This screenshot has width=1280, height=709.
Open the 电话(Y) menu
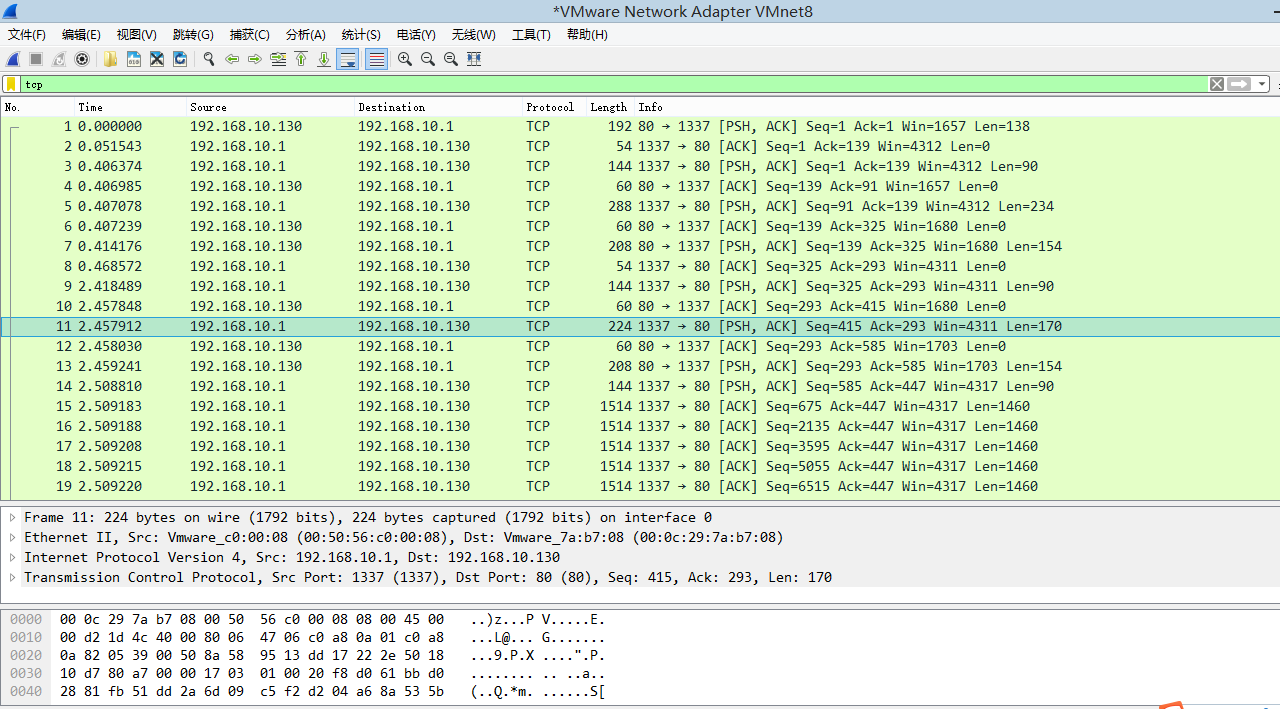pos(416,34)
